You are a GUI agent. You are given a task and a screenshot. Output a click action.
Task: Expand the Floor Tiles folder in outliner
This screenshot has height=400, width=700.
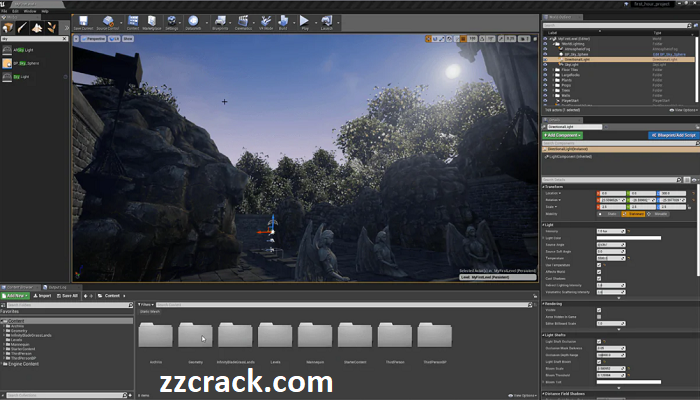tap(554, 70)
